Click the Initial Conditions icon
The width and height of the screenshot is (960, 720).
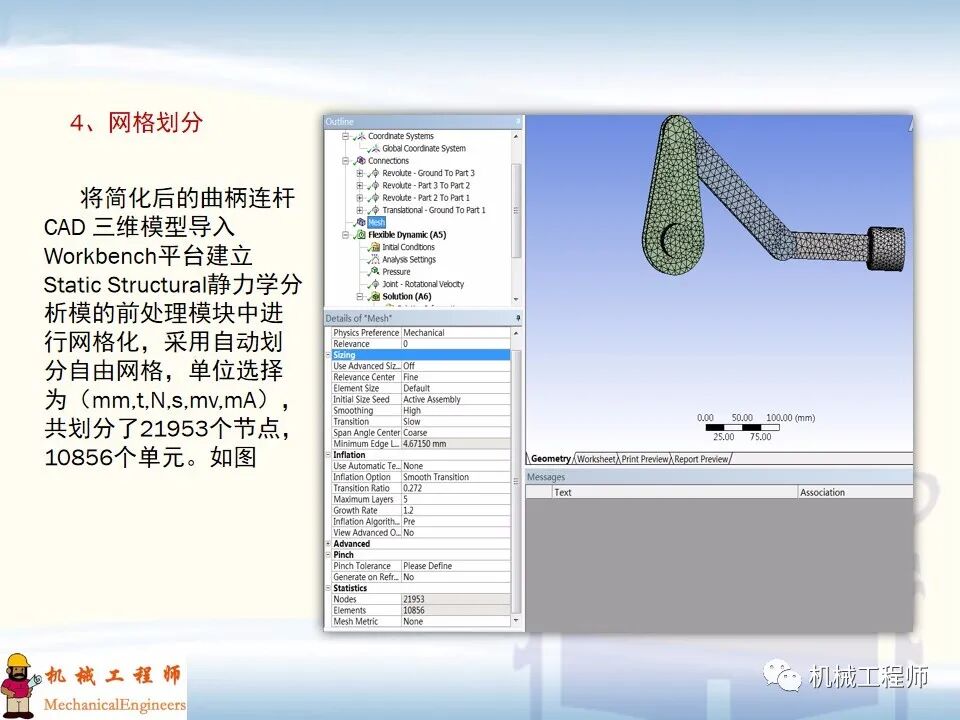pos(374,247)
